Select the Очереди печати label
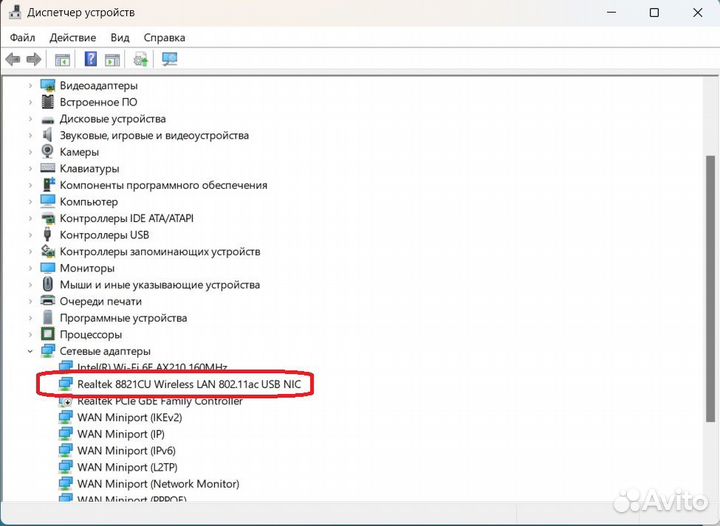 click(101, 302)
